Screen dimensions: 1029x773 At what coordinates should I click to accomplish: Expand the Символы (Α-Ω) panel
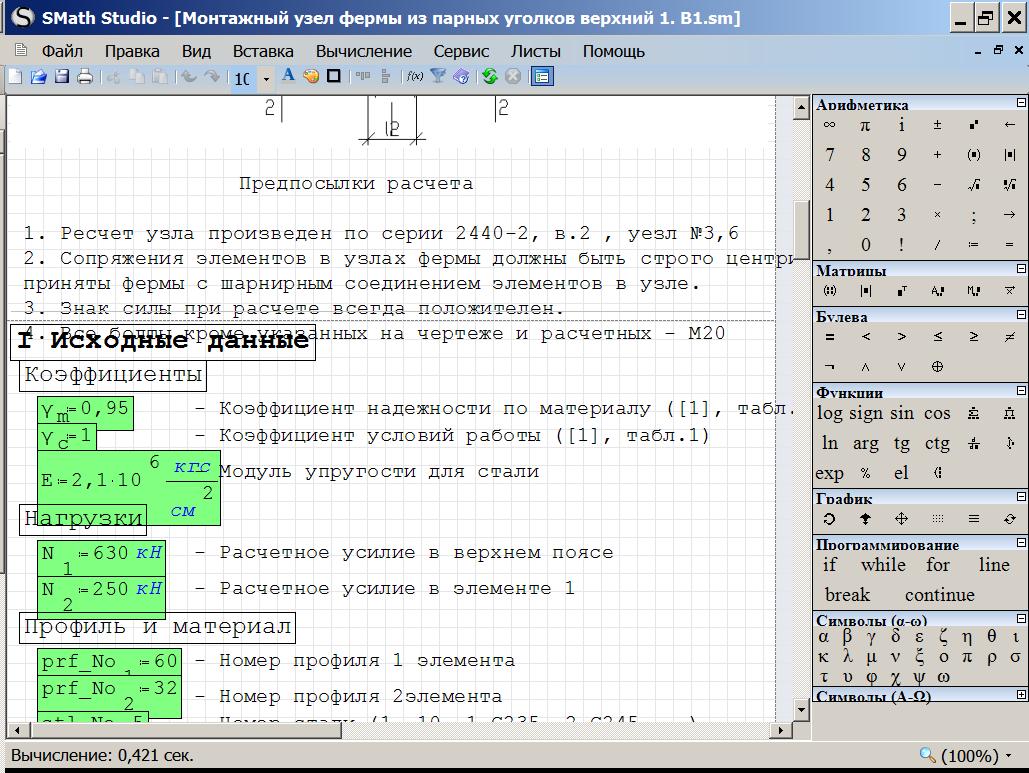point(1021,695)
